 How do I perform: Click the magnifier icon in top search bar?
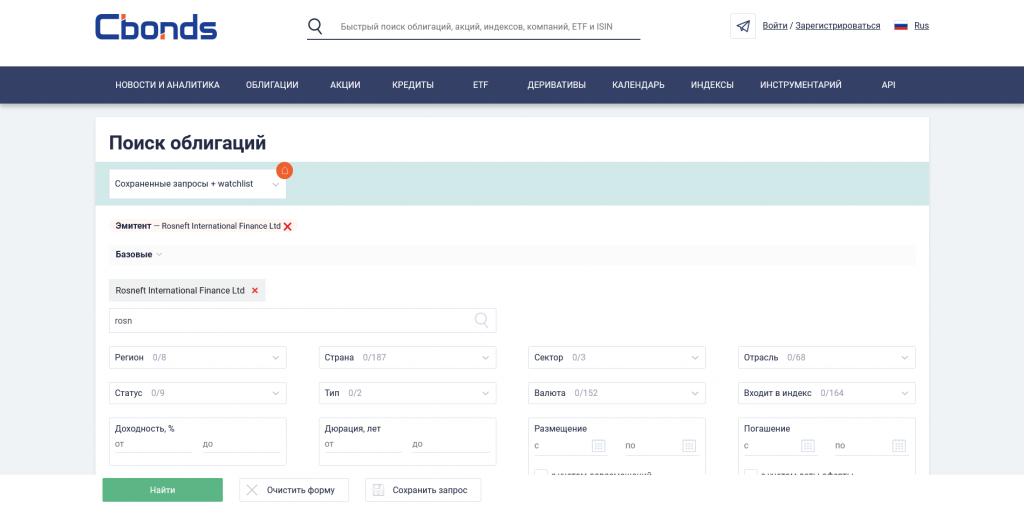[x=315, y=26]
